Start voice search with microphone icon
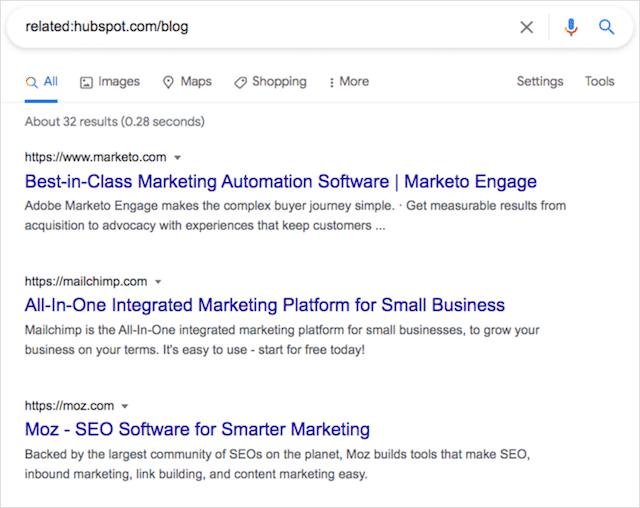 (x=571, y=27)
